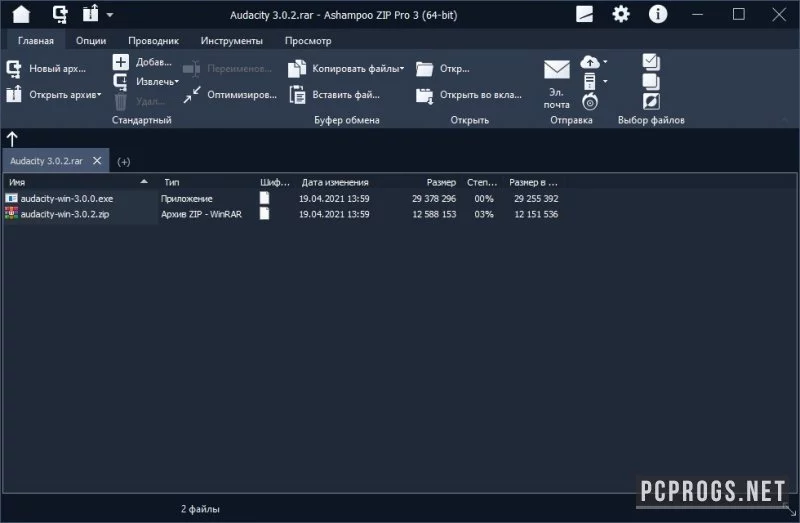Click the cloud upload icon
Screen dimensions: 800x523
[x=590, y=62]
